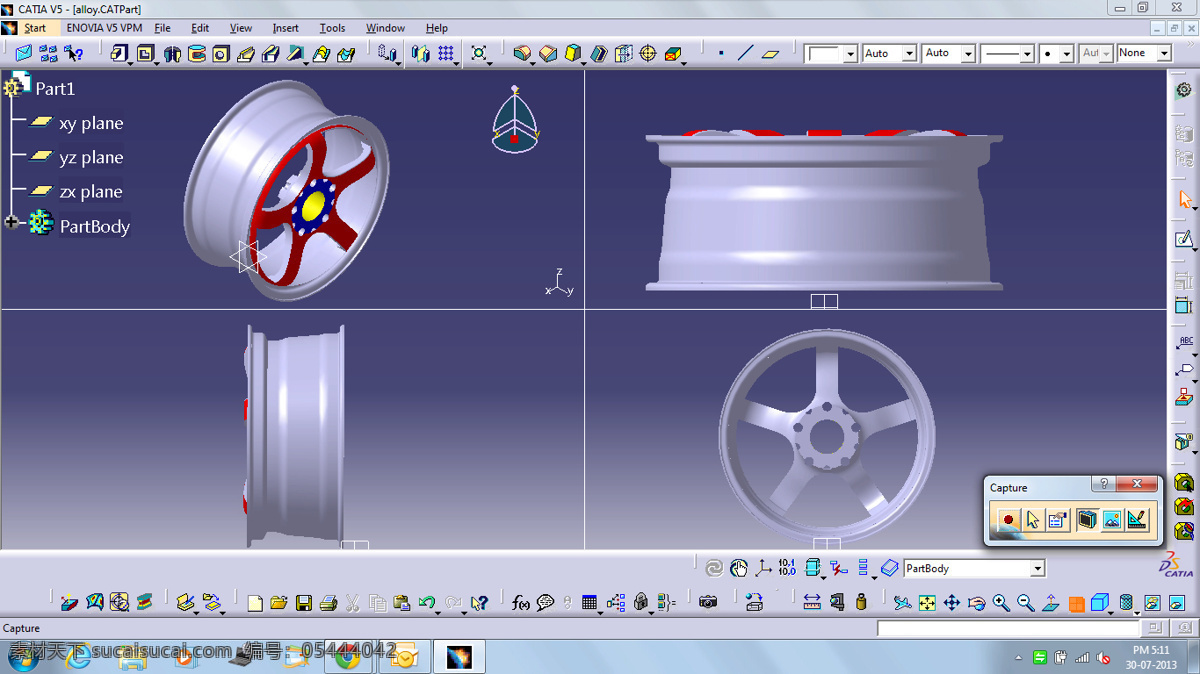Open the Sketcher tool on the right toolbar

(x=1184, y=239)
